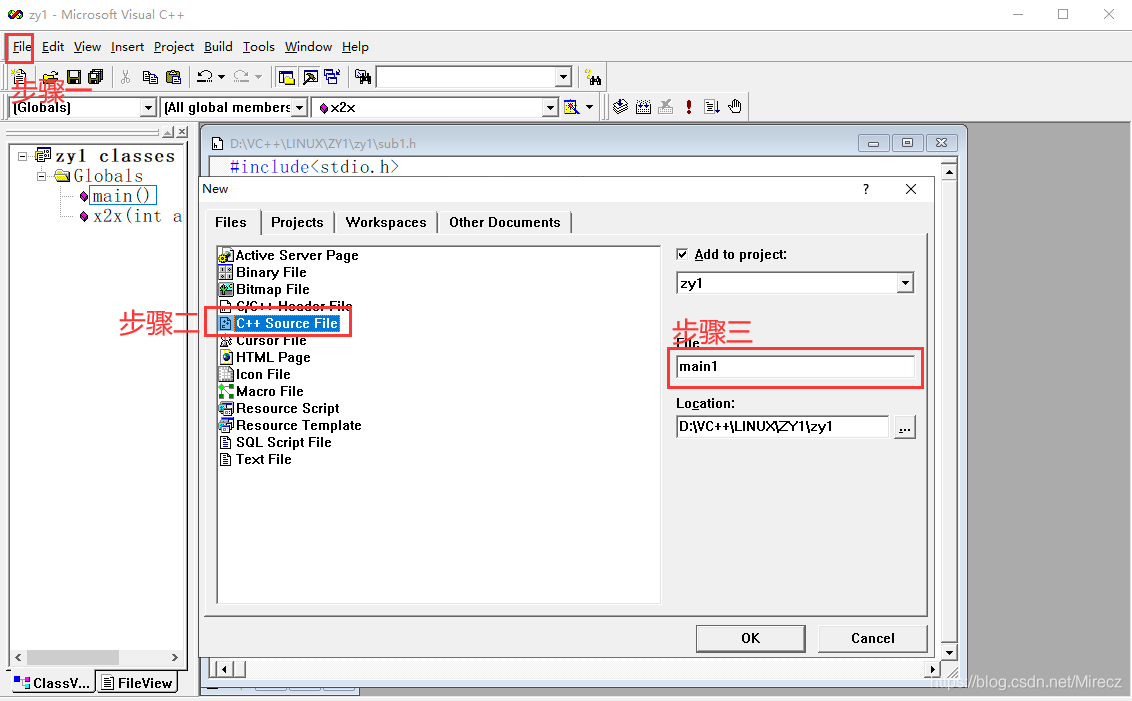Switch to the Workspaces tab
Screen dimensions: 1132x701
386,222
